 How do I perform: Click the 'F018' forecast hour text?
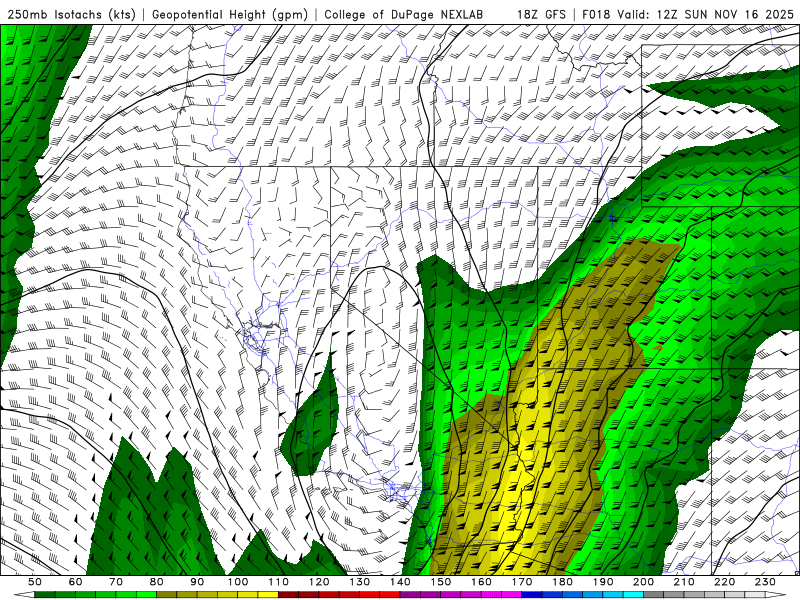coord(596,14)
